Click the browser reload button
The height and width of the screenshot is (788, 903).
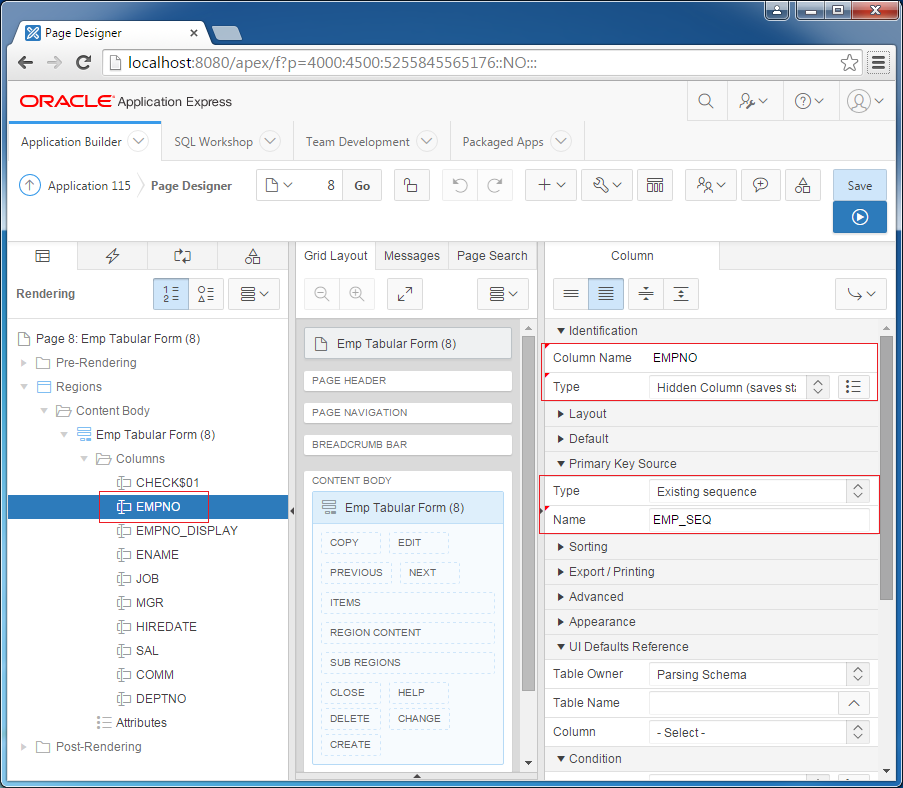(x=84, y=63)
